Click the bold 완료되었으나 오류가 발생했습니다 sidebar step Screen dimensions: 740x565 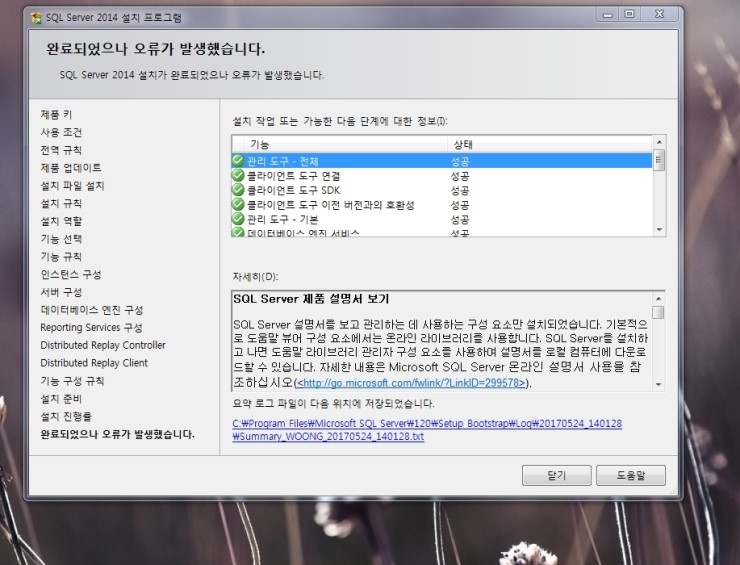118,434
